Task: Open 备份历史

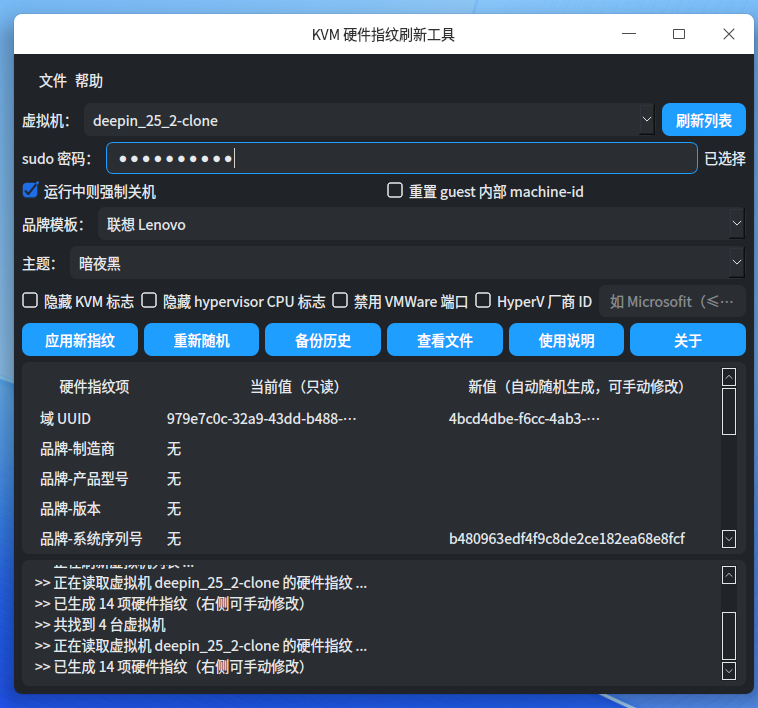Action: tap(323, 340)
